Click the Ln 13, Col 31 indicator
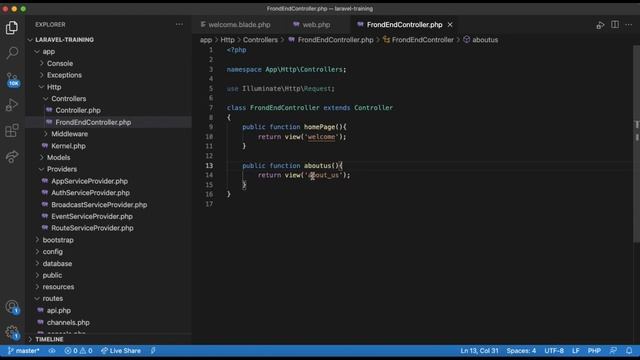 pos(480,351)
